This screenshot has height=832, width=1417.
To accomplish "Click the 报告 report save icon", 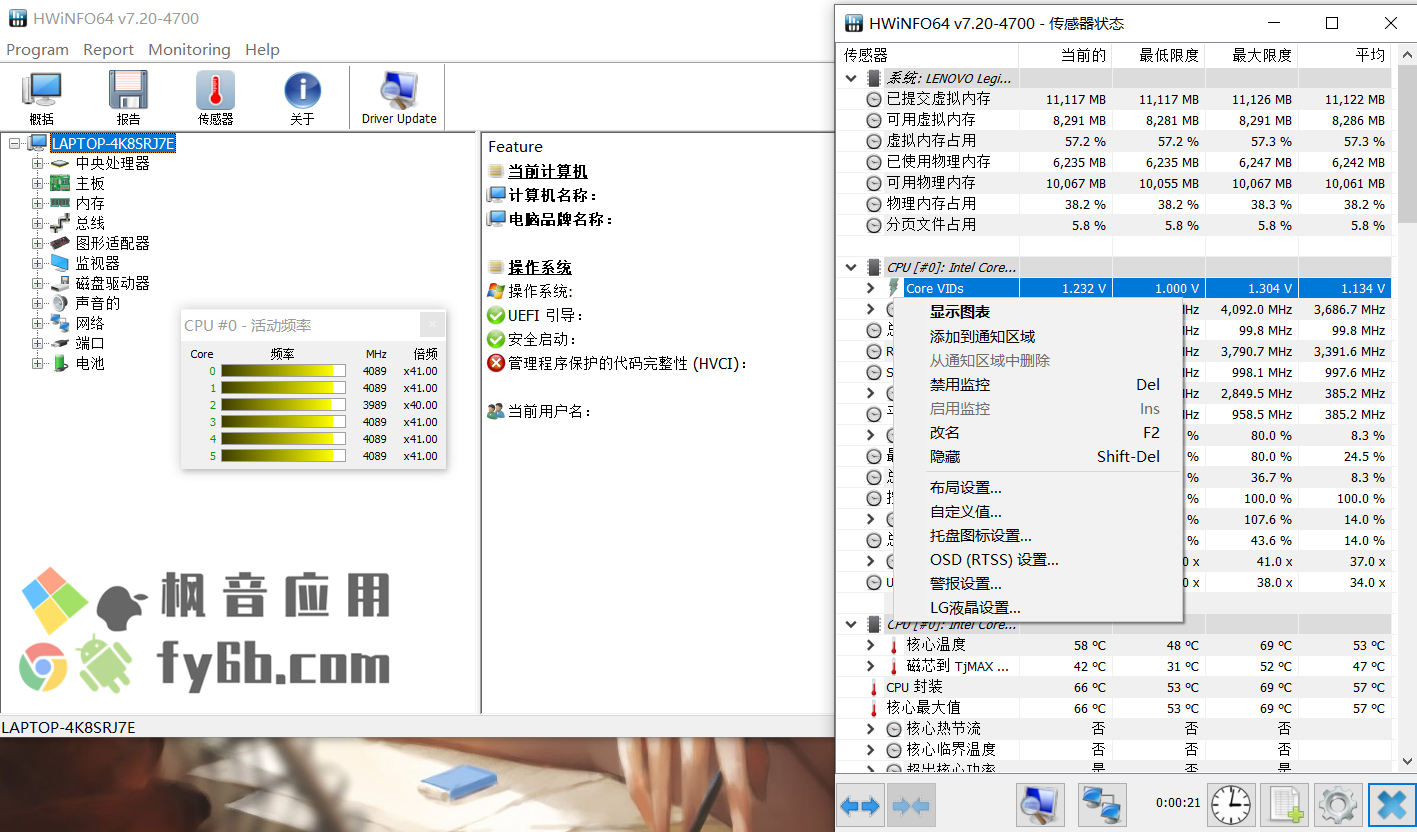I will point(128,98).
